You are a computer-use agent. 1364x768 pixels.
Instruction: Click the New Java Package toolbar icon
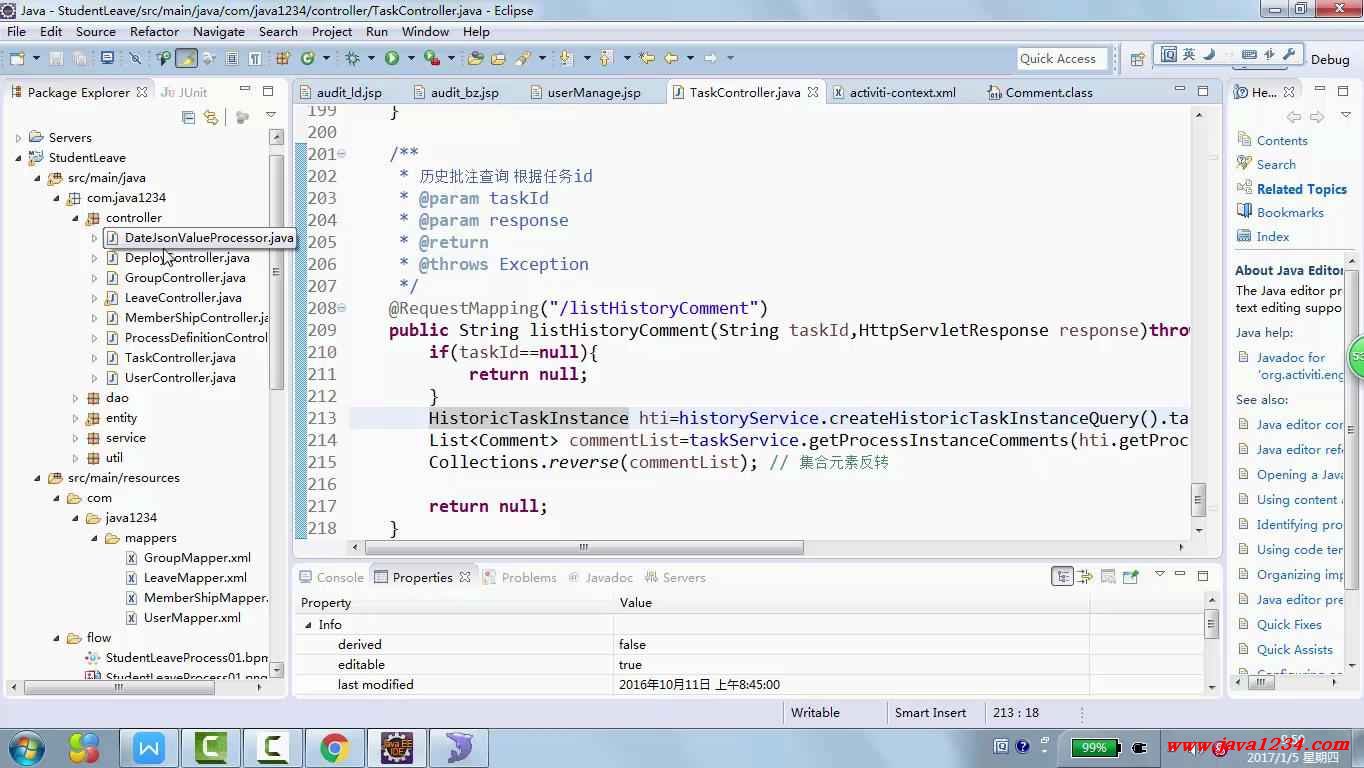point(283,58)
